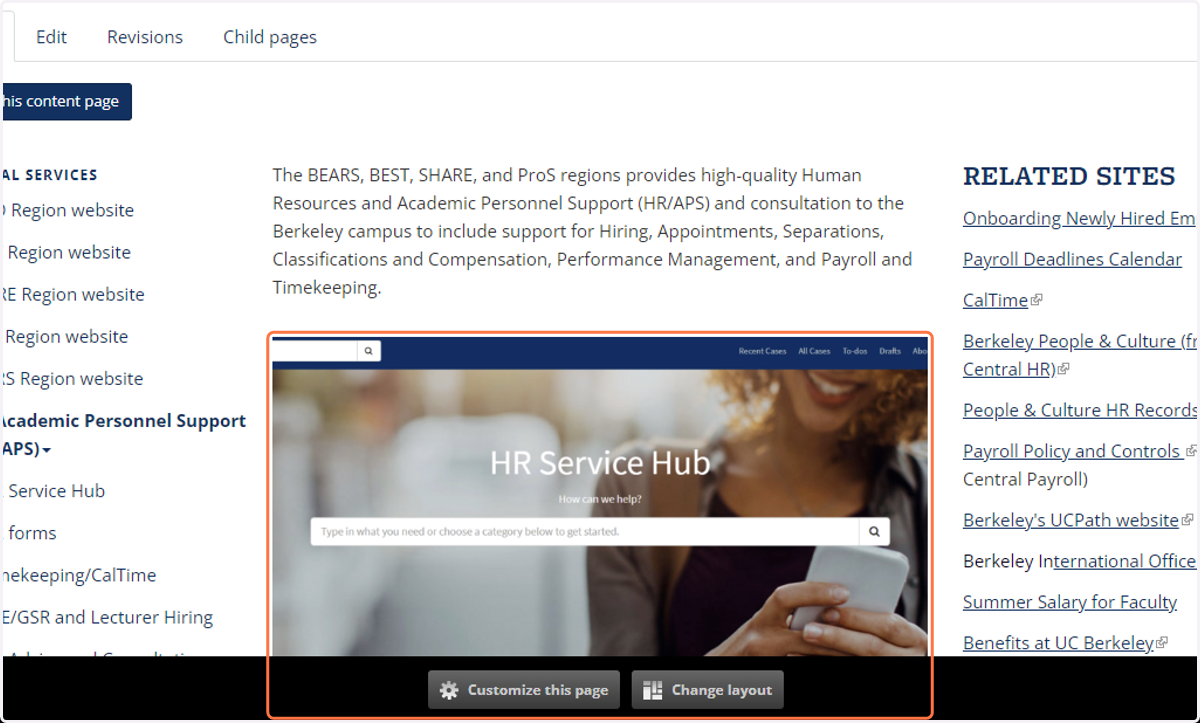The image size is (1200, 723).
Task: Click the search magnifier in HR Service Hub bar
Action: pos(875,532)
